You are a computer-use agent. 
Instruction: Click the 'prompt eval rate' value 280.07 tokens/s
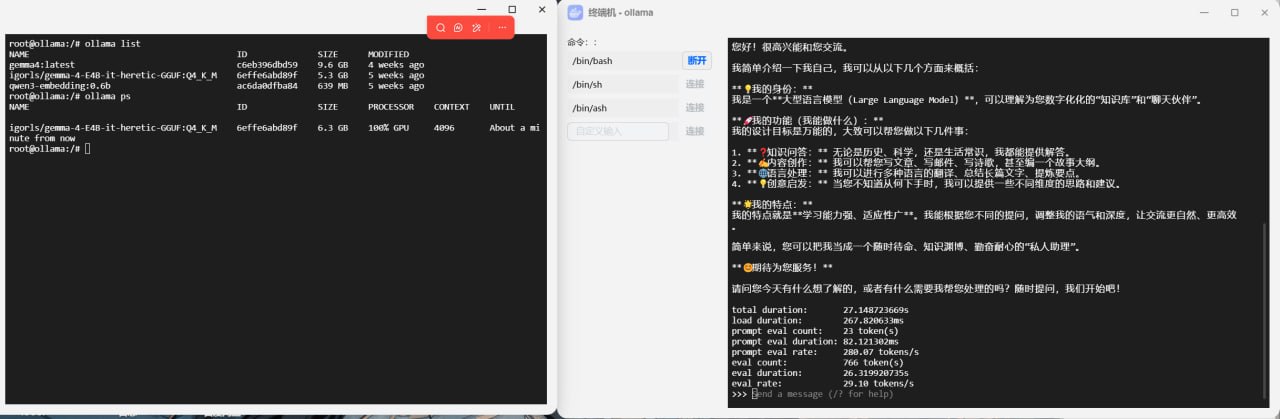(x=881, y=352)
